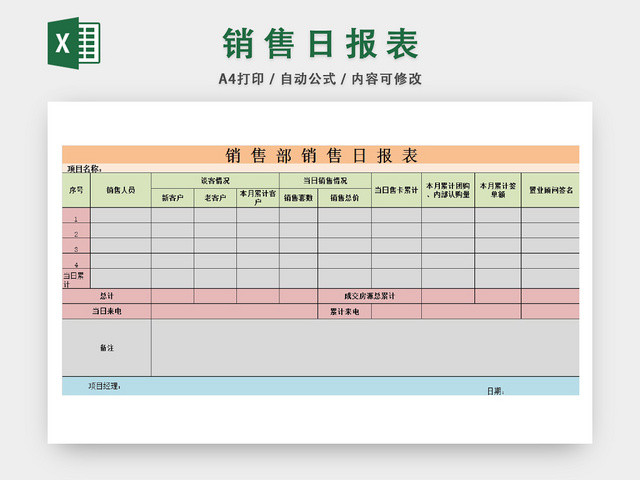Click the empty 销售人员 cell in row 1
The width and height of the screenshot is (640, 480).
pos(121,216)
